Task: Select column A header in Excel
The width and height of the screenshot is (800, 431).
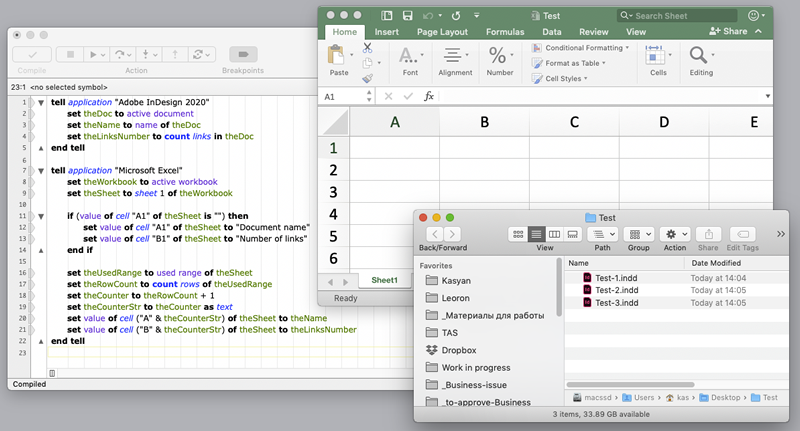Action: tap(395, 122)
